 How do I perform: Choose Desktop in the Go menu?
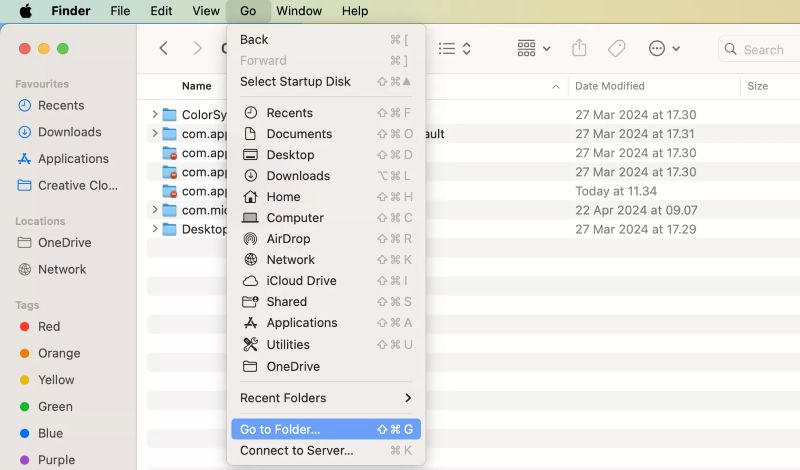pos(326,155)
